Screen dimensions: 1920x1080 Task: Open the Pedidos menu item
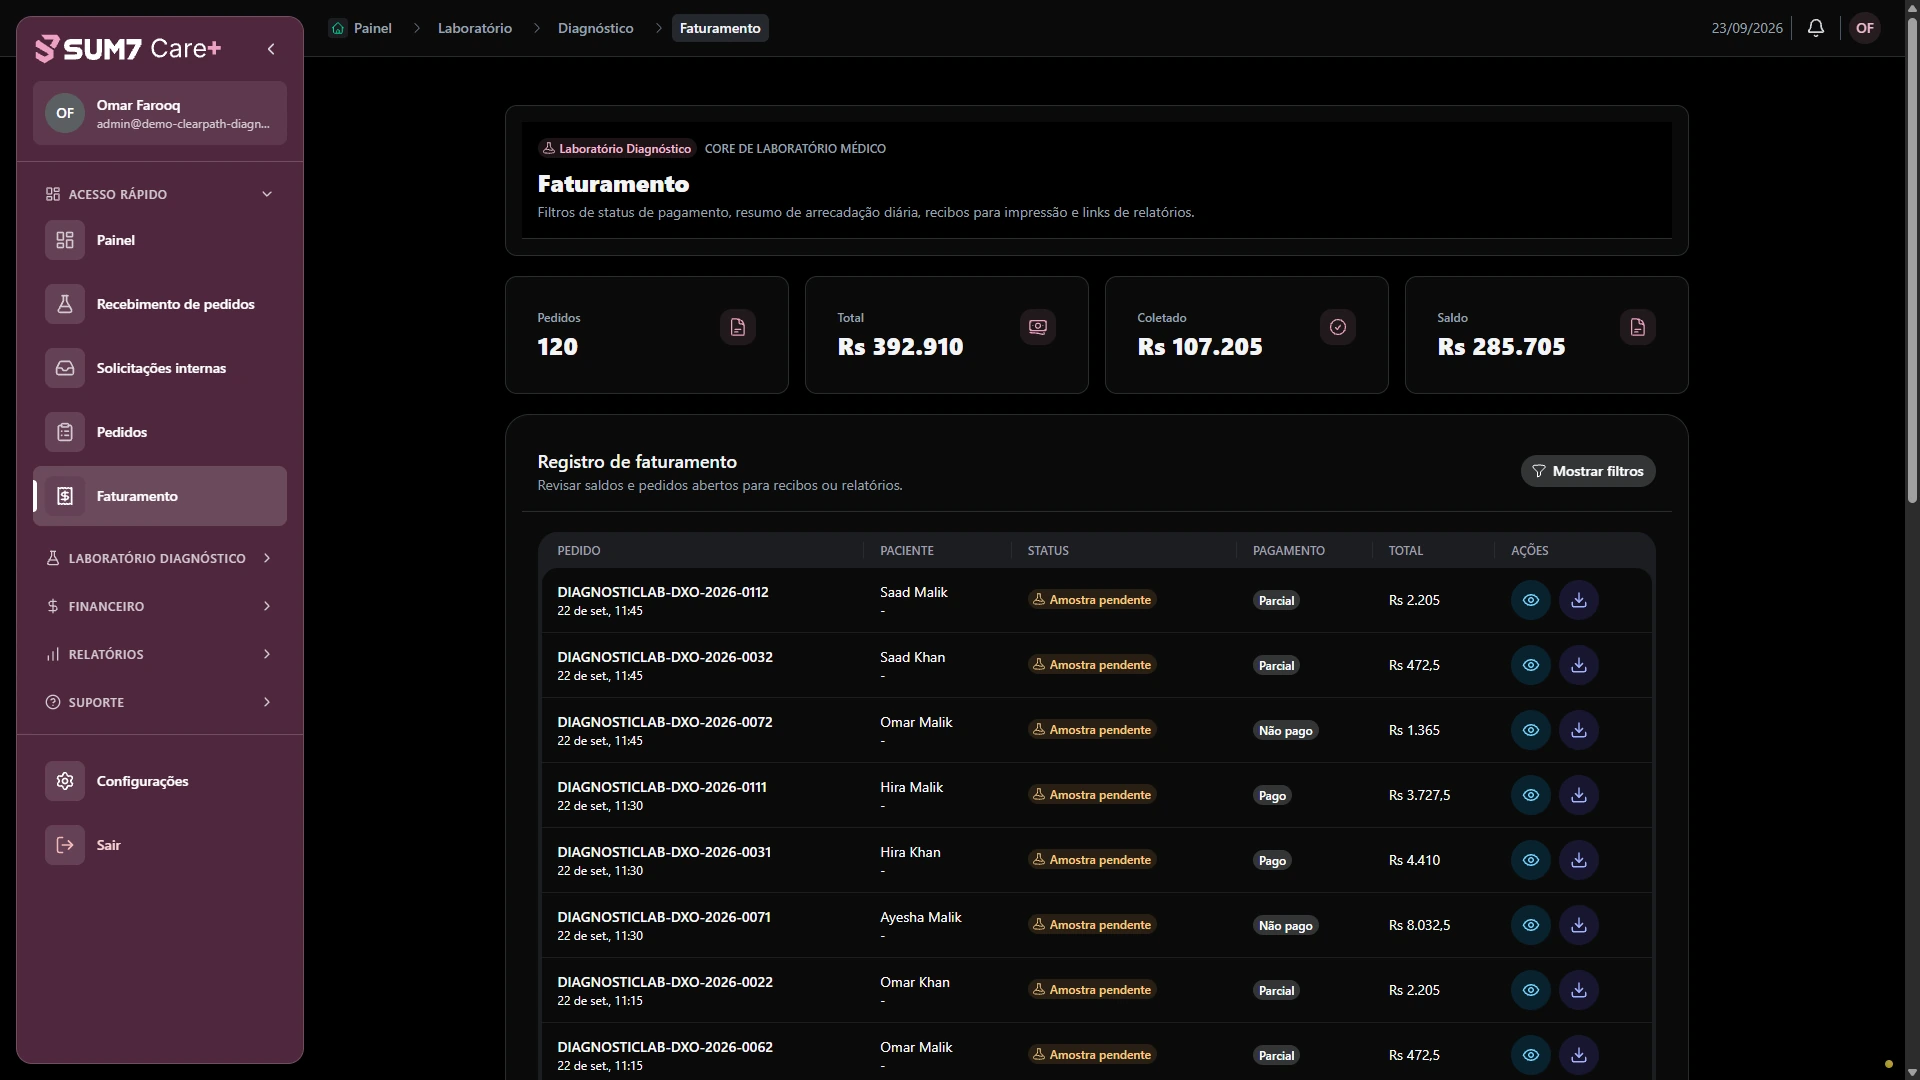pos(160,432)
